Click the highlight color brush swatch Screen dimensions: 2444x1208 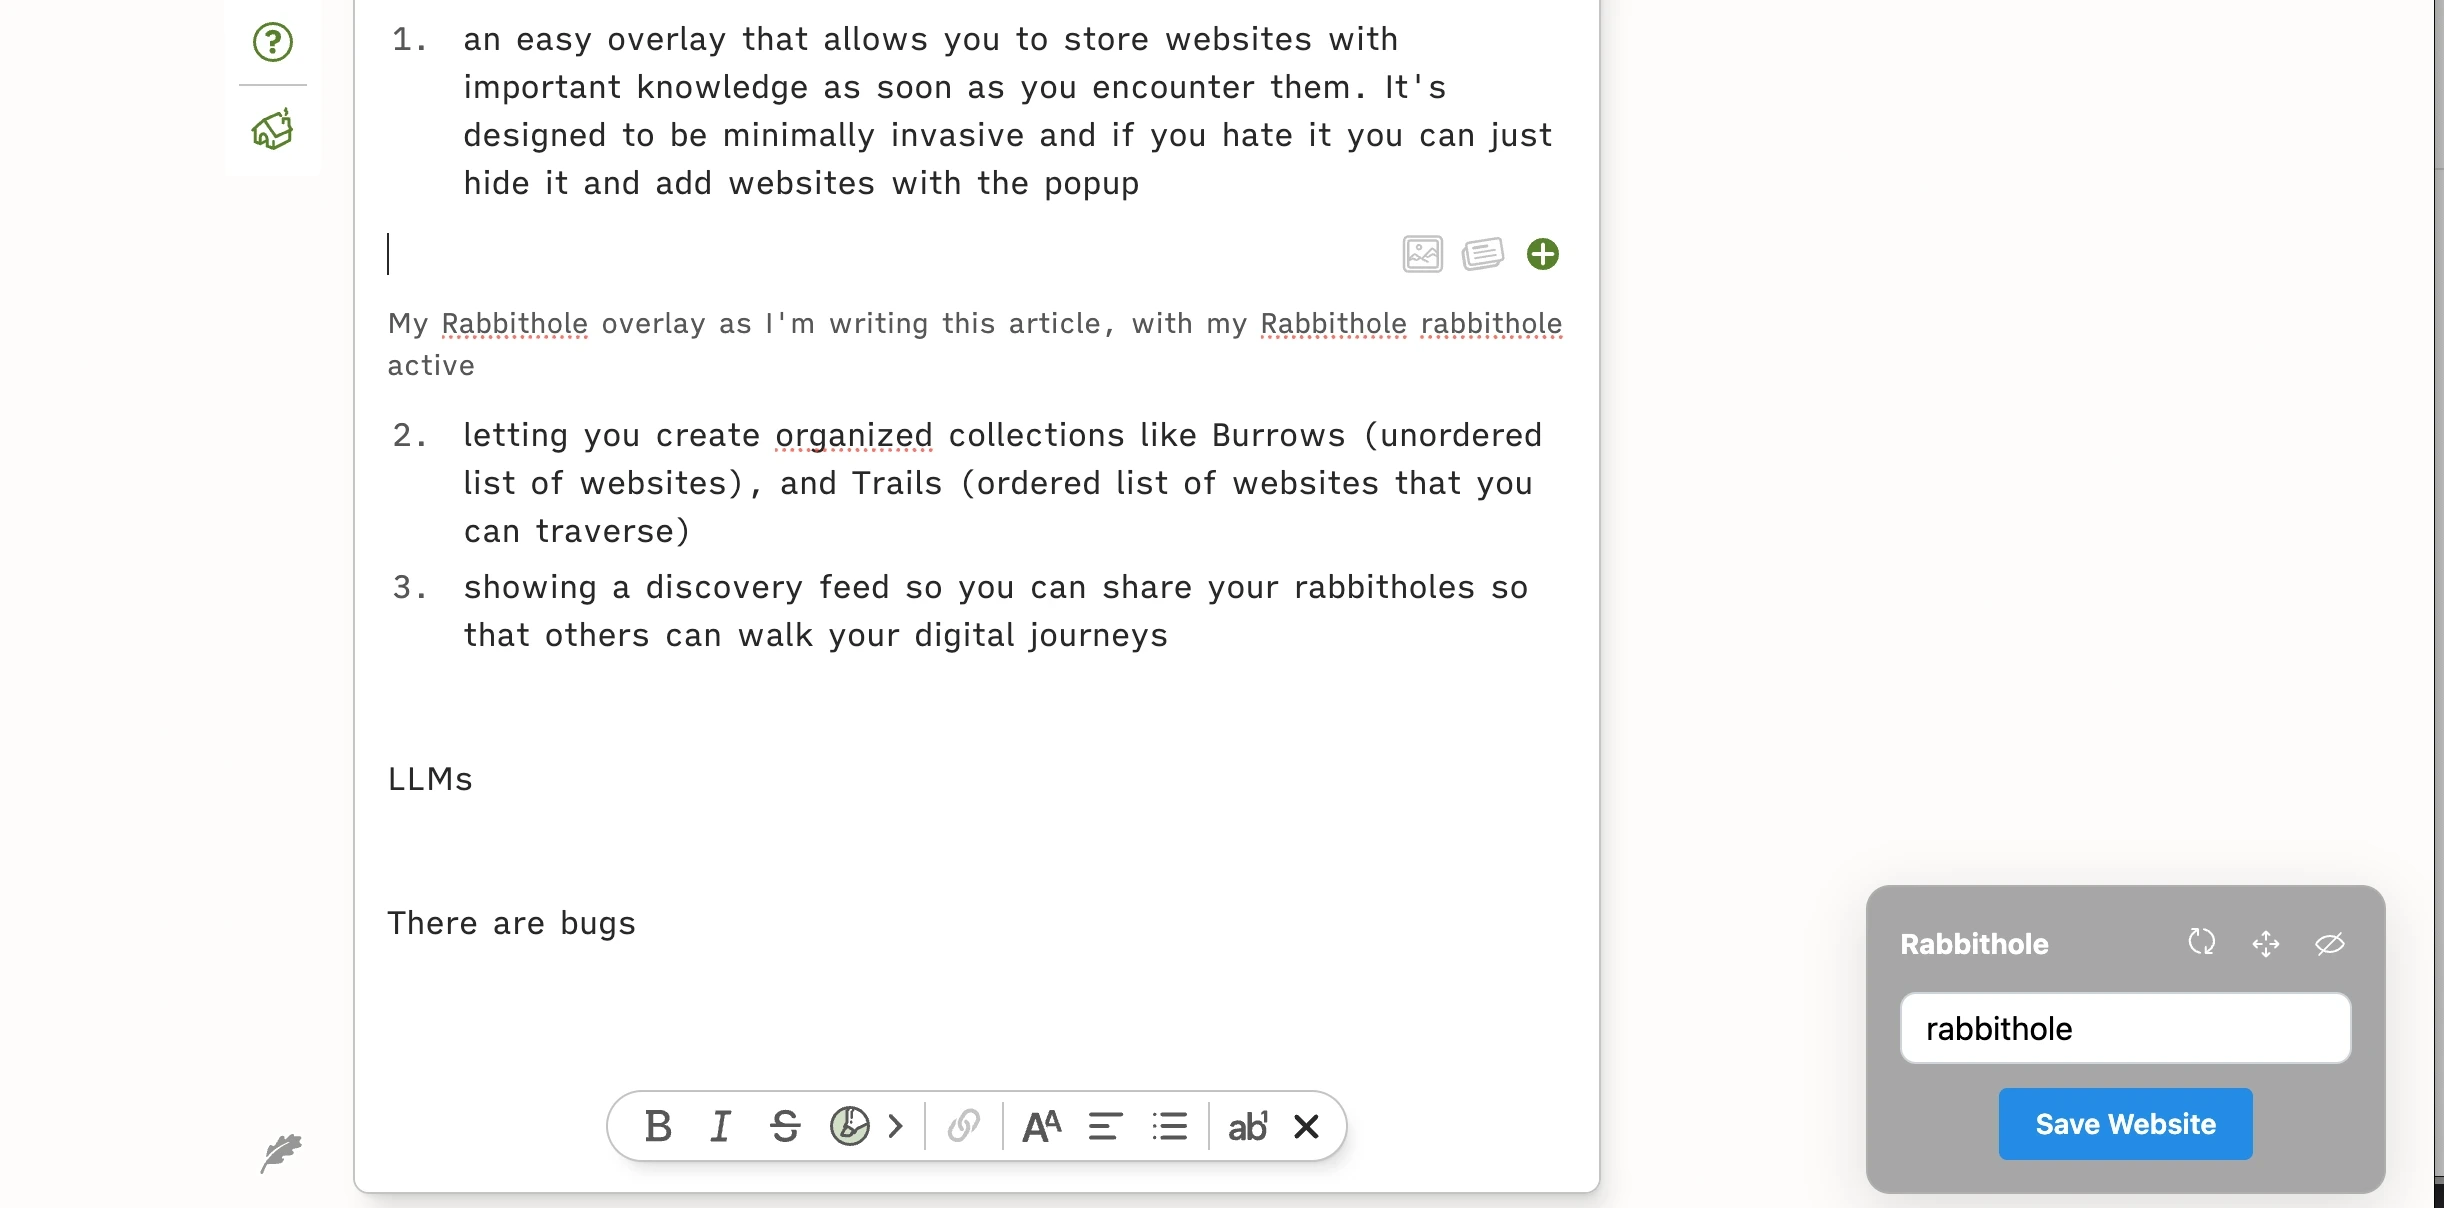849,1126
